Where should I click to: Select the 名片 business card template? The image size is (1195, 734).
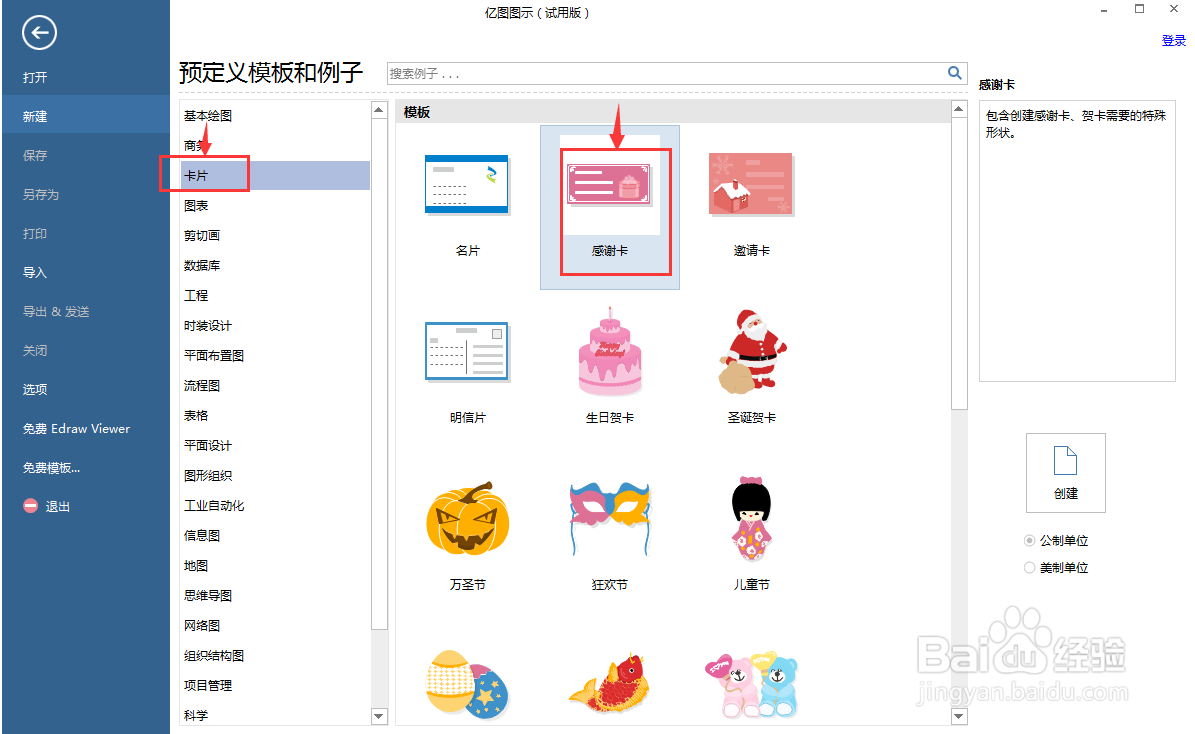(467, 206)
